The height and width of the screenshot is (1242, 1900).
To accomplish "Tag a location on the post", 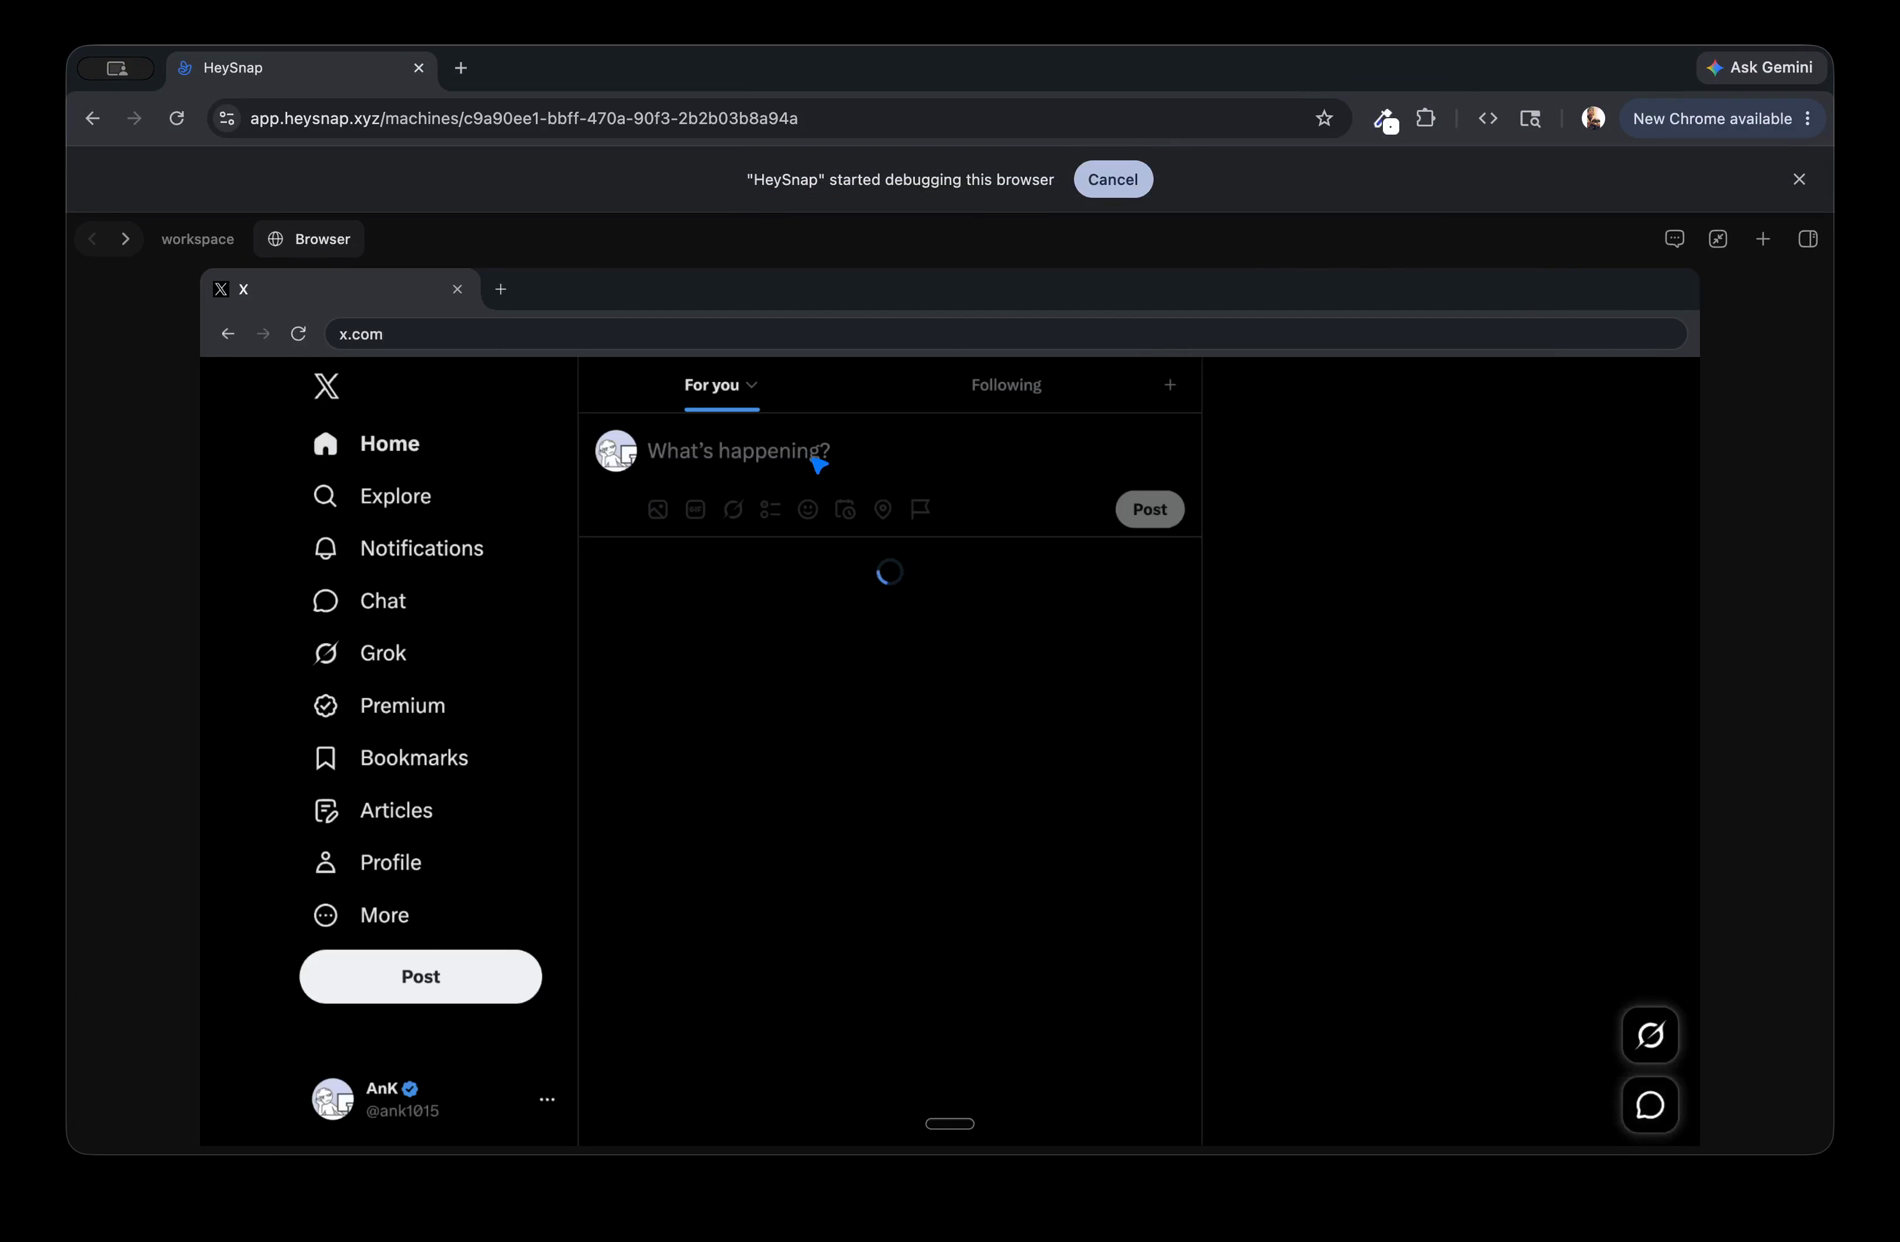I will (883, 510).
